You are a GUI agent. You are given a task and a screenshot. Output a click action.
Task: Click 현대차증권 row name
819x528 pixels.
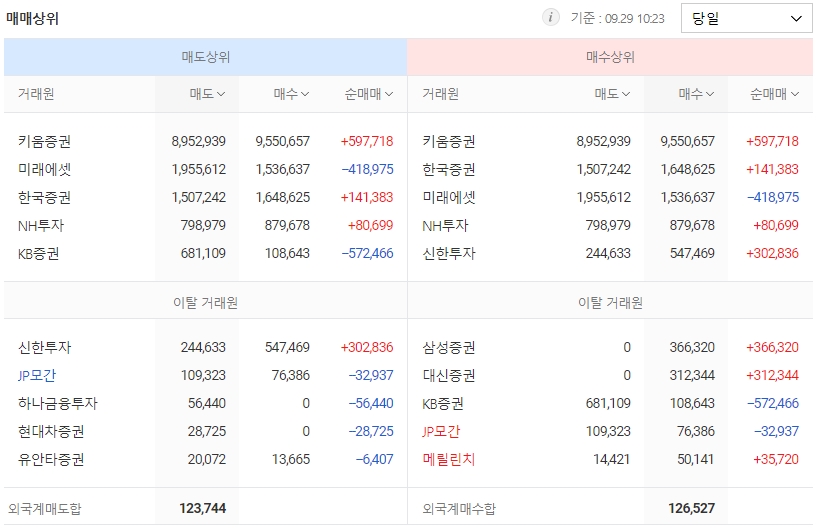coord(51,431)
